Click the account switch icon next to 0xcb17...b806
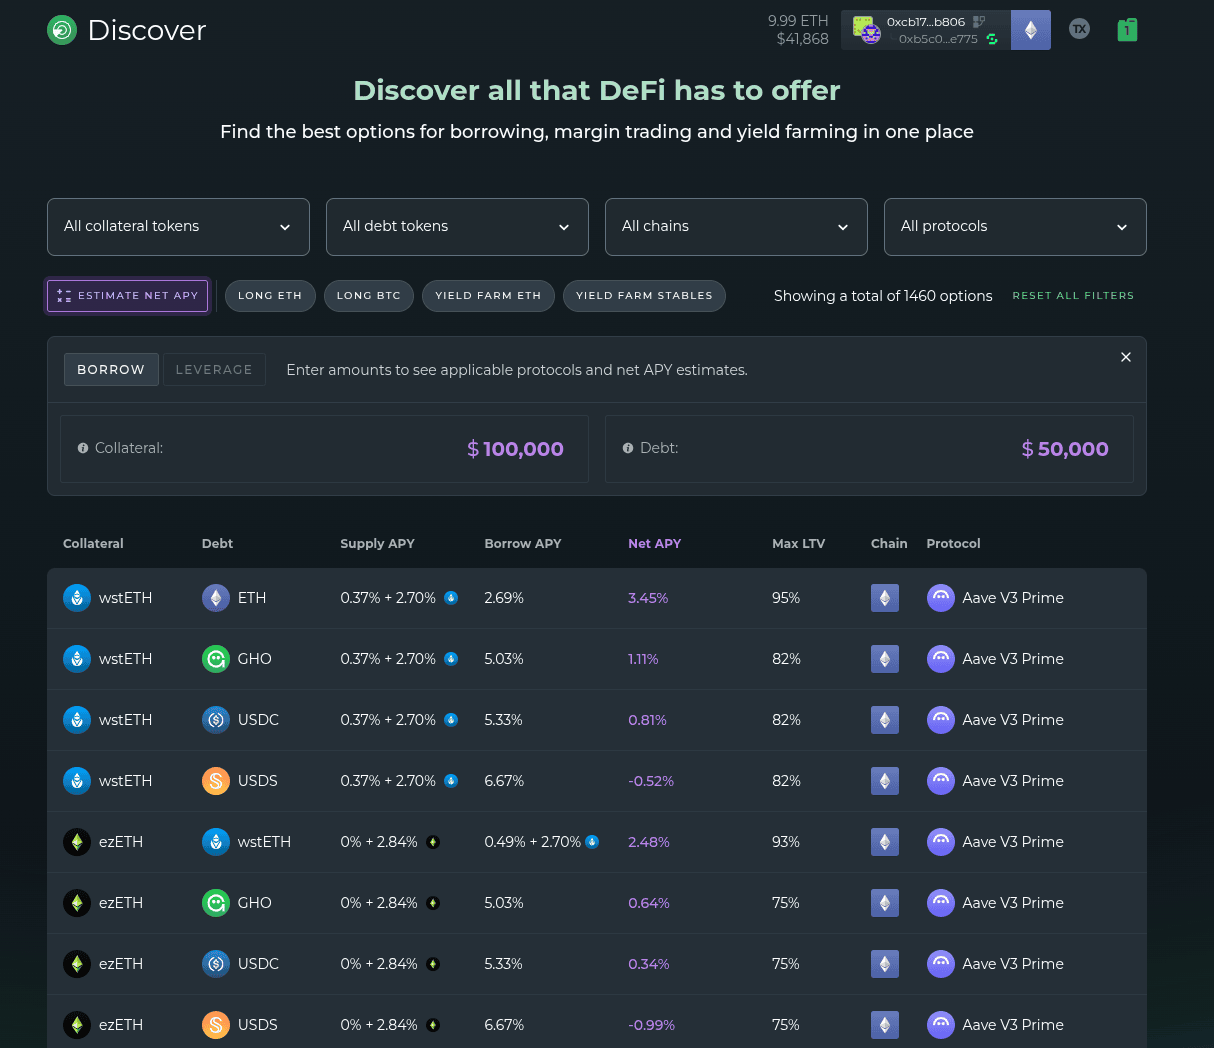The width and height of the screenshot is (1214, 1048). pos(979,21)
